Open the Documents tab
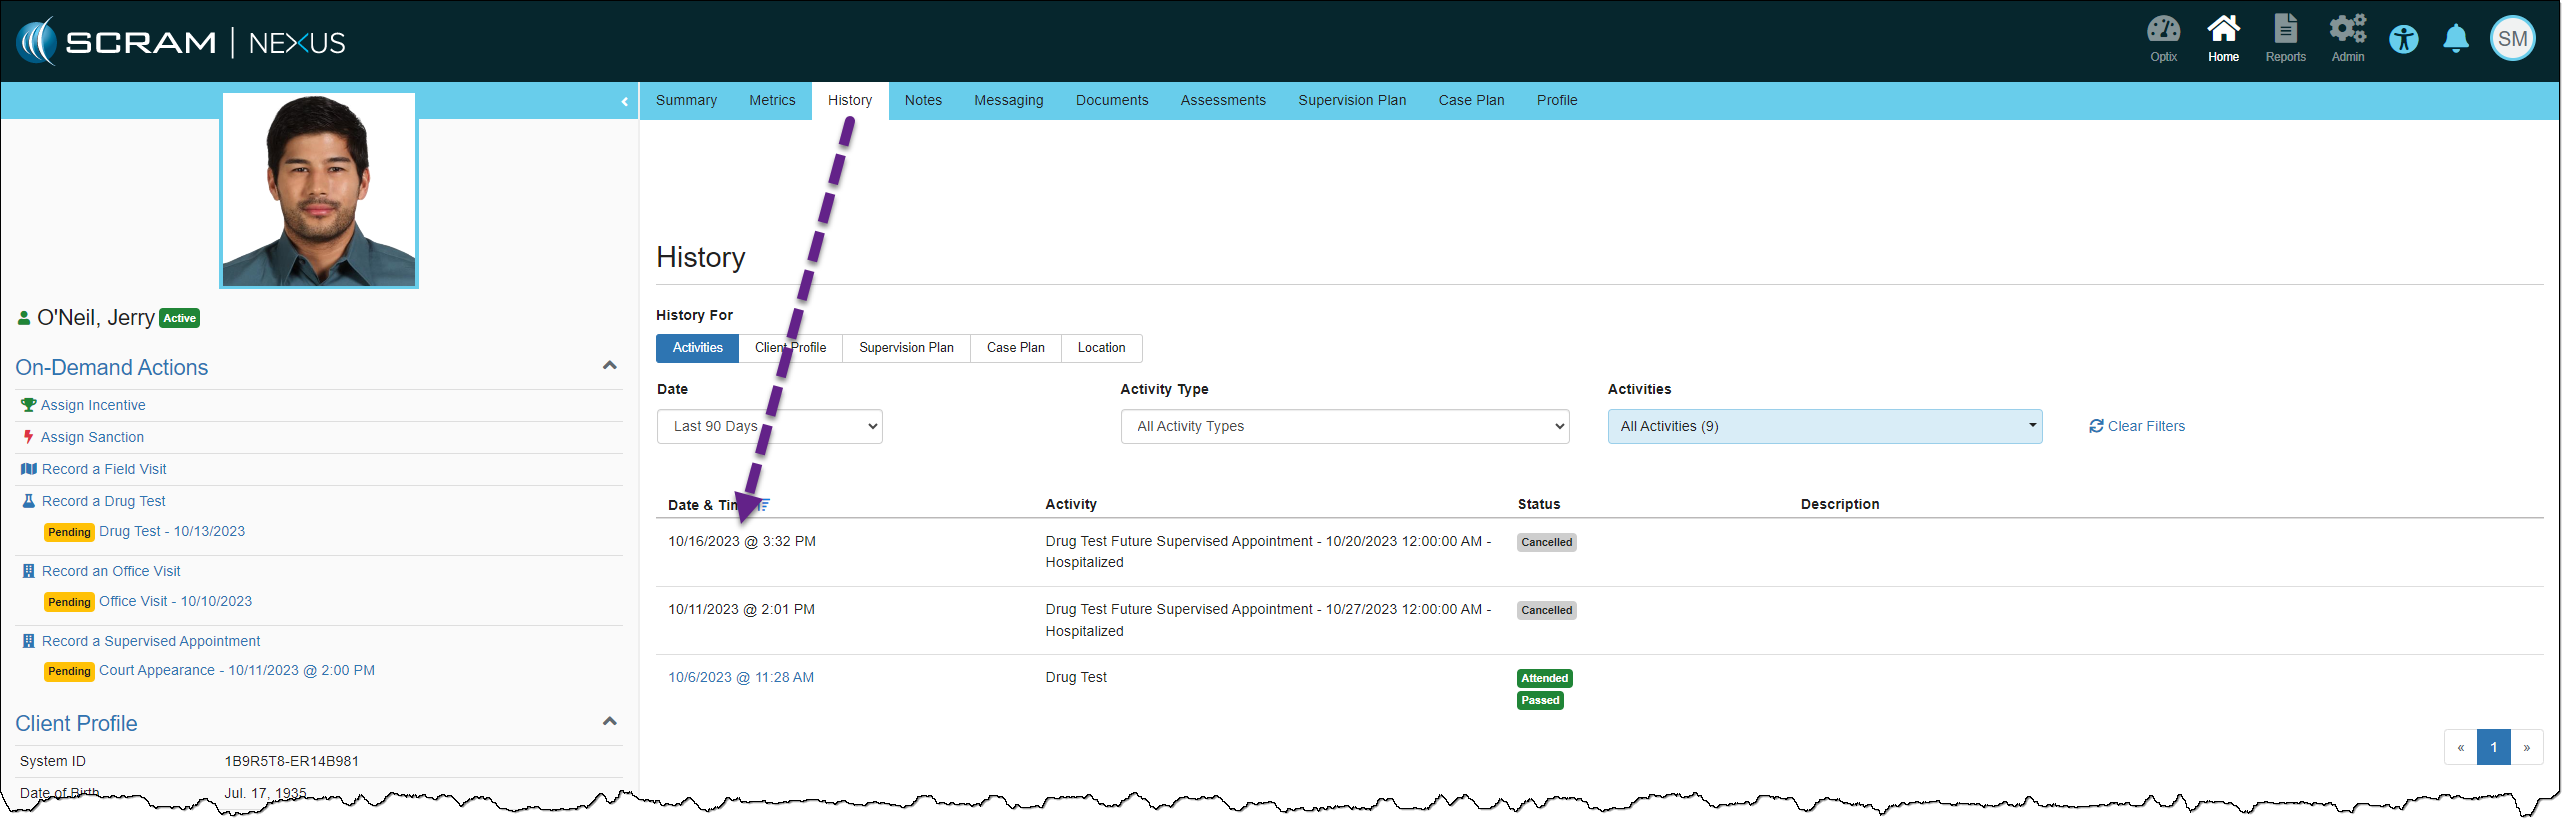Screen dimensions: 2564x826 pyautogui.click(x=1111, y=101)
